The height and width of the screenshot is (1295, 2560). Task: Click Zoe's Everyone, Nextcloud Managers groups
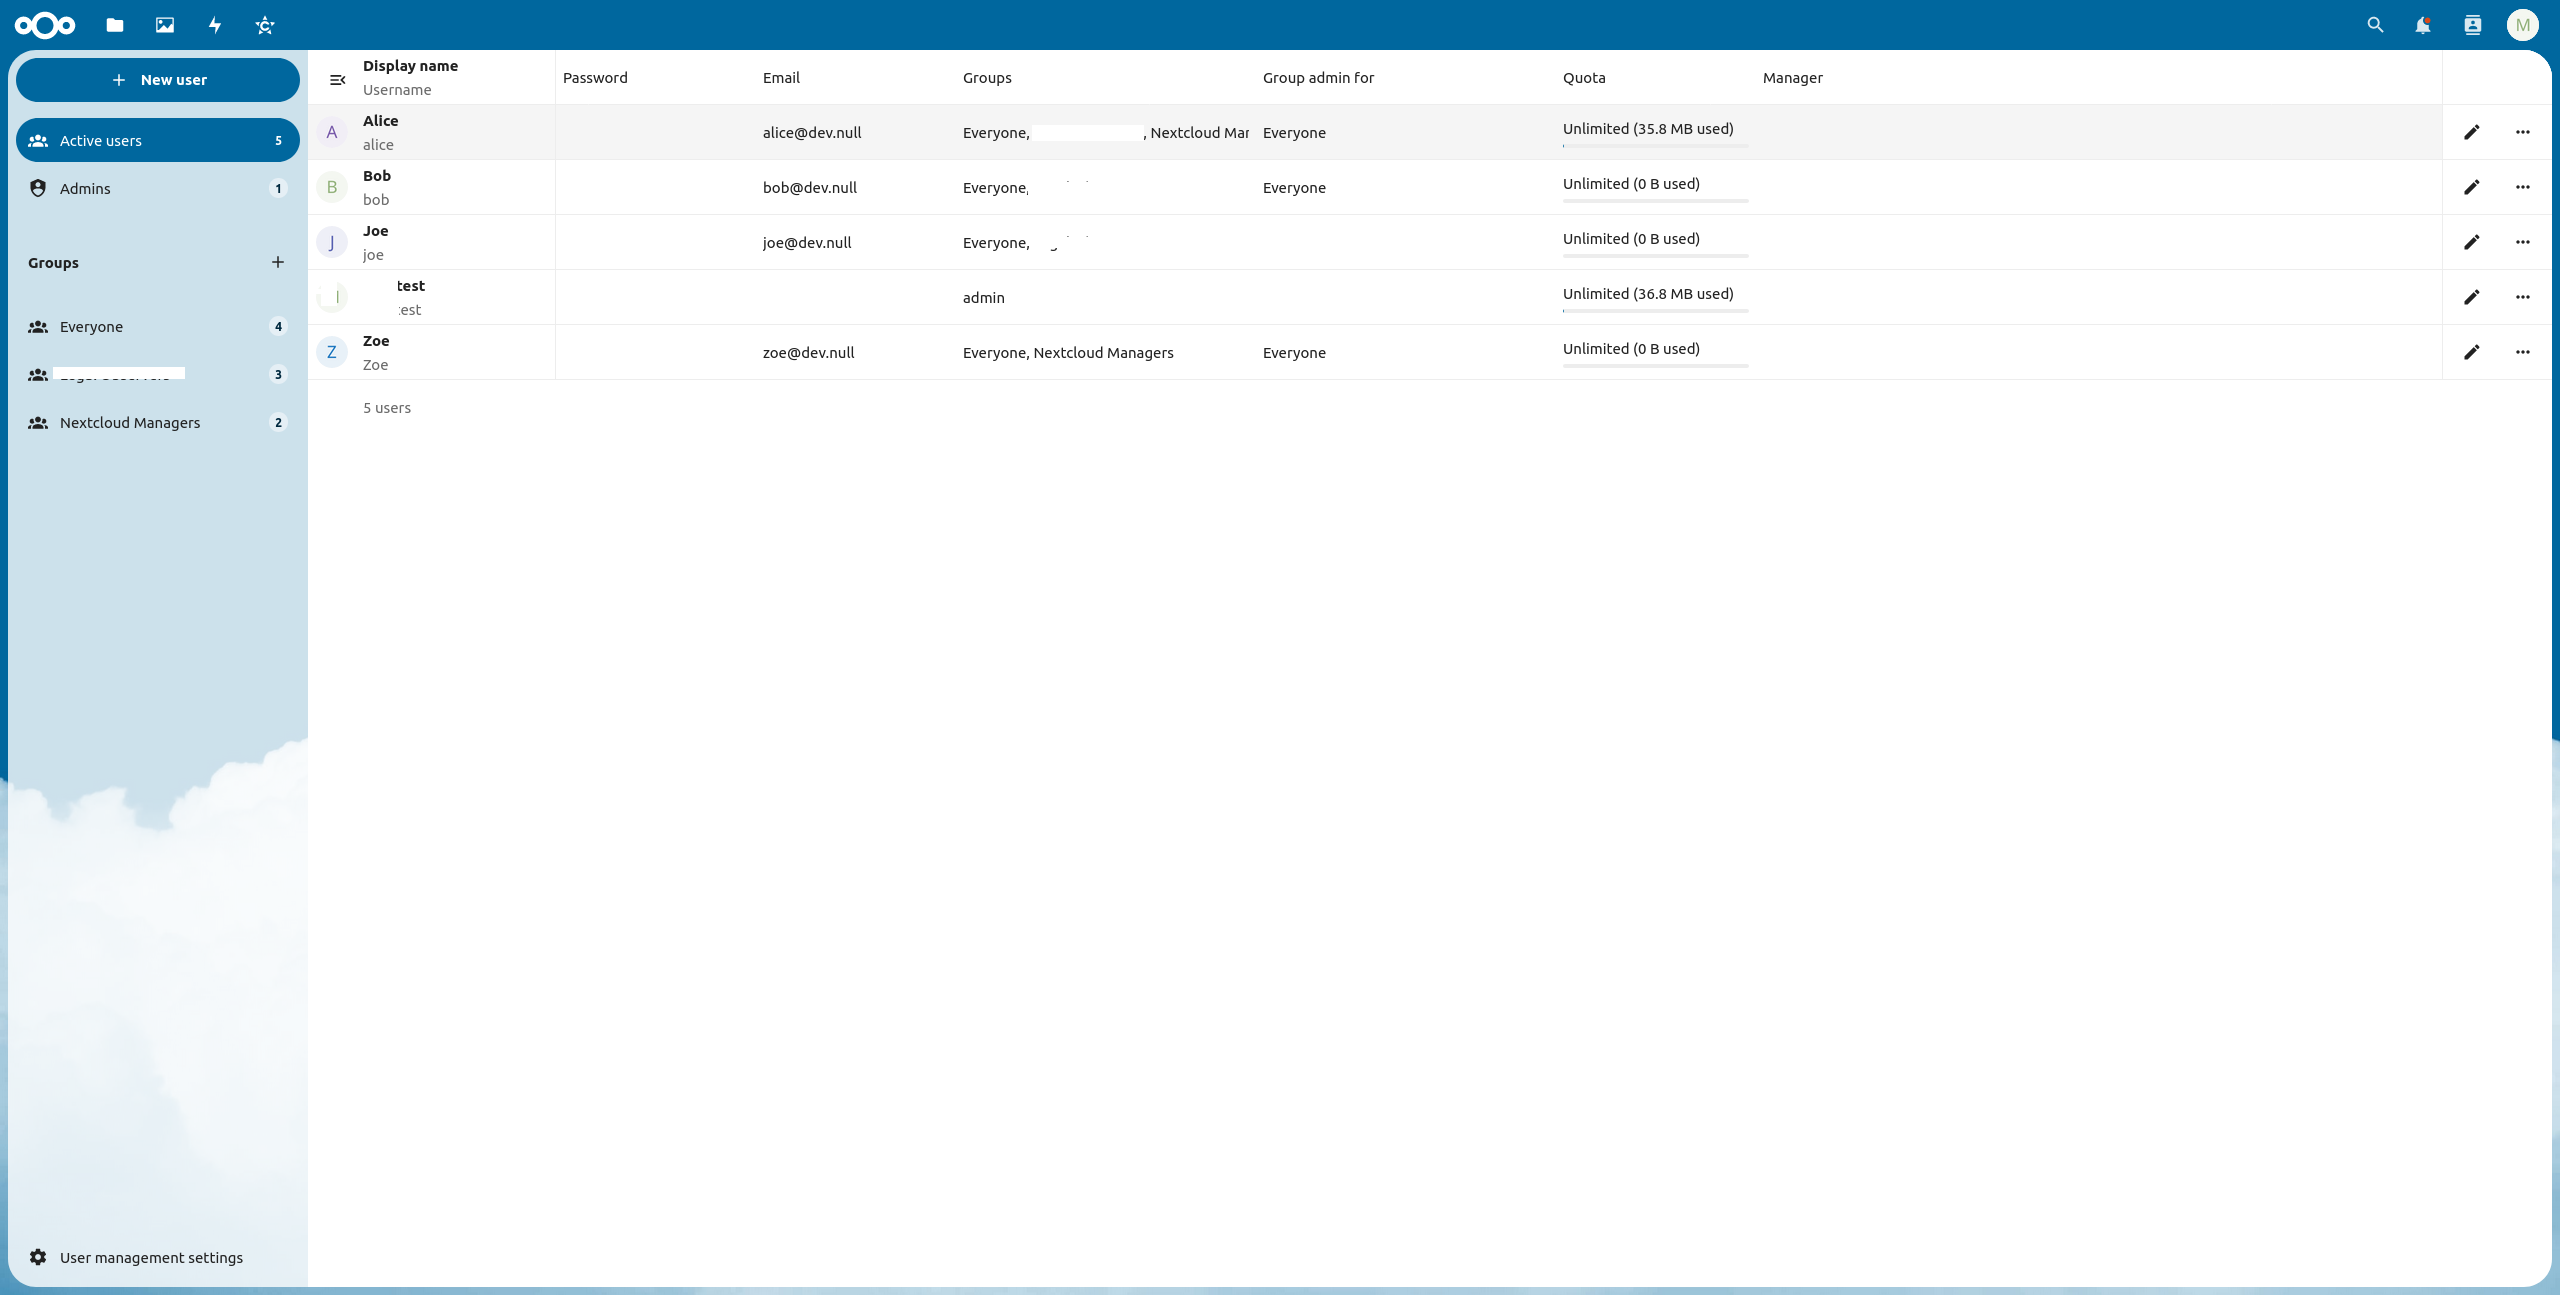[1068, 352]
